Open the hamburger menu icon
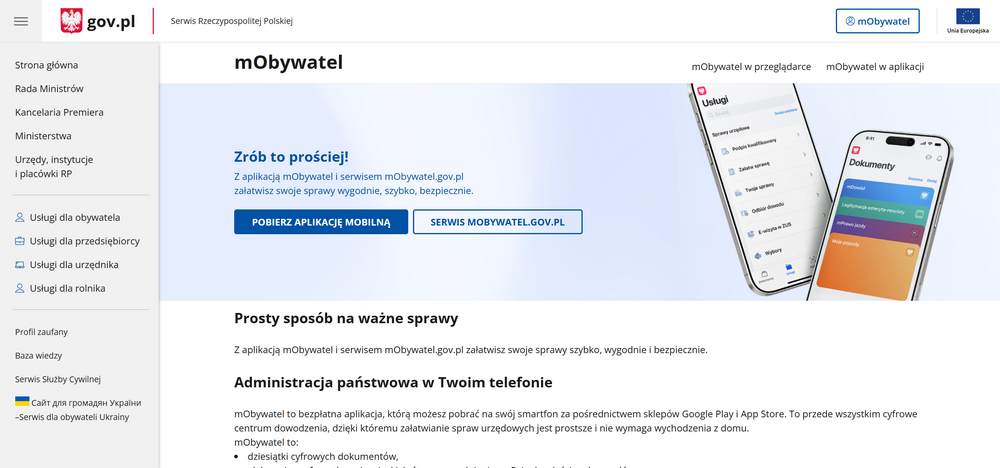Image resolution: width=1000 pixels, height=468 pixels. pyautogui.click(x=21, y=21)
